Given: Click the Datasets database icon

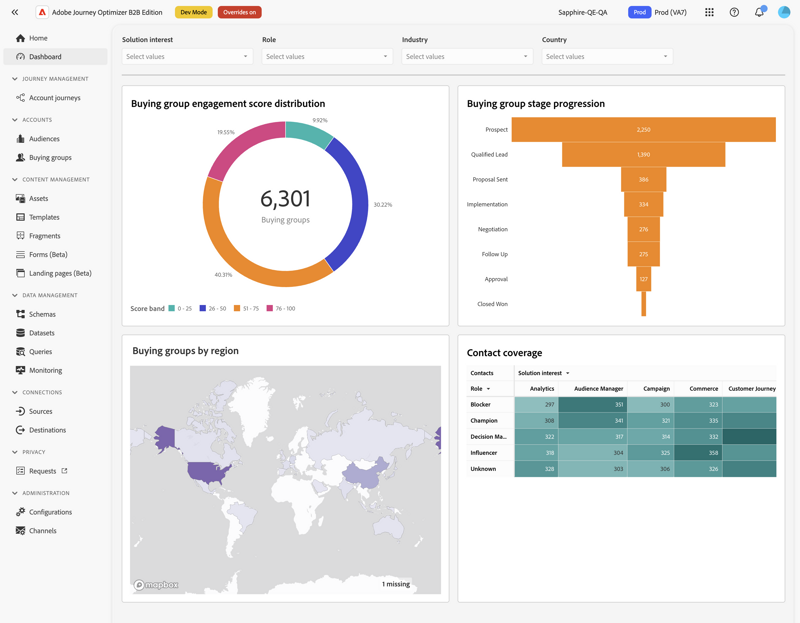Looking at the screenshot, I should [20, 333].
